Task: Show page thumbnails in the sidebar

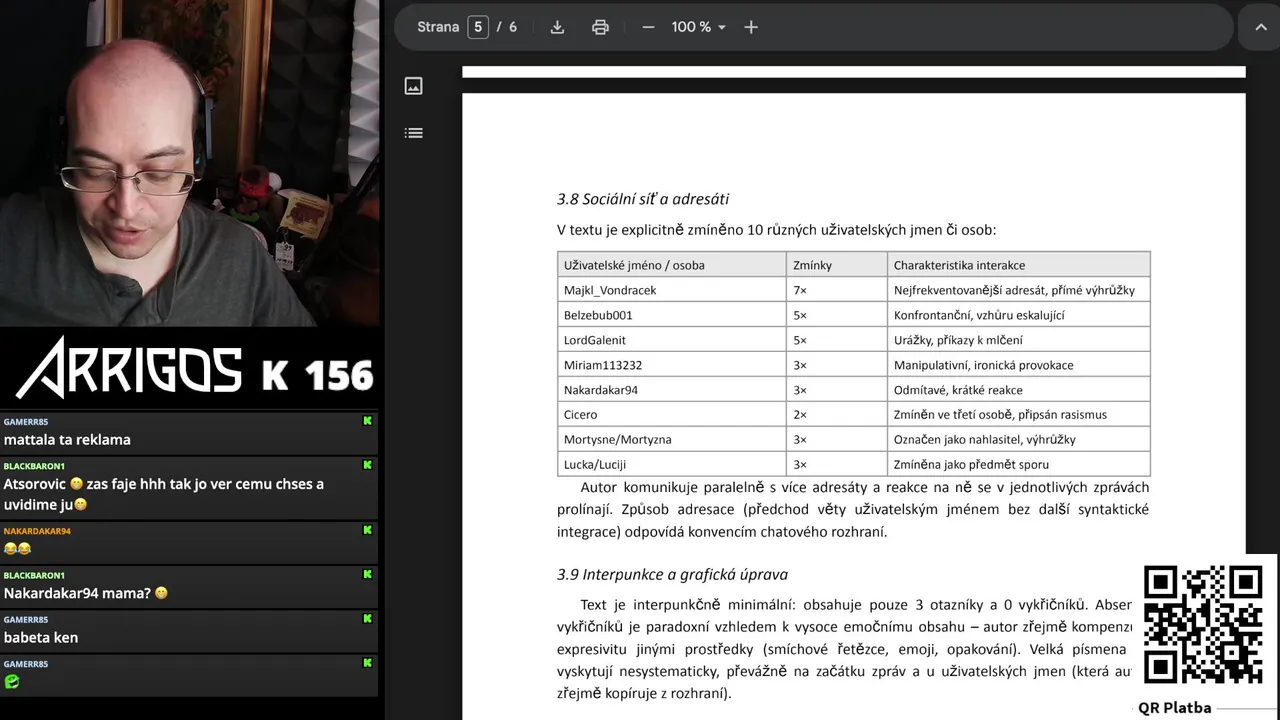Action: click(414, 86)
